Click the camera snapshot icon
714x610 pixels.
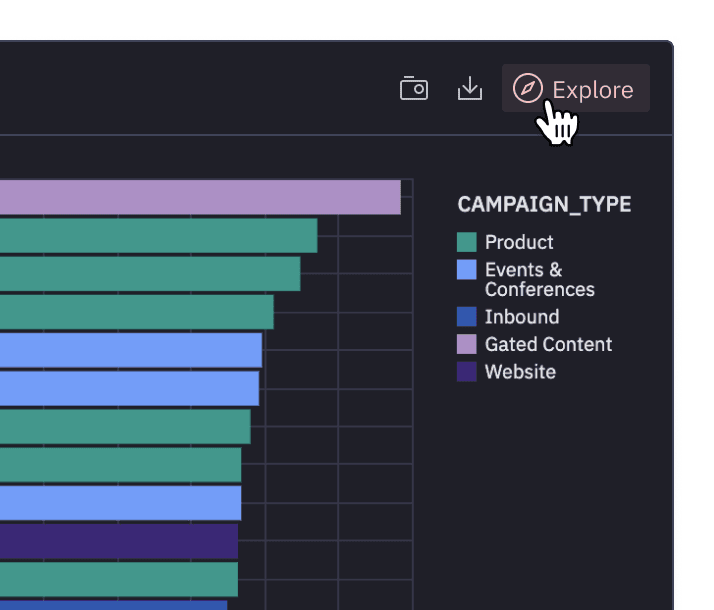click(x=414, y=89)
